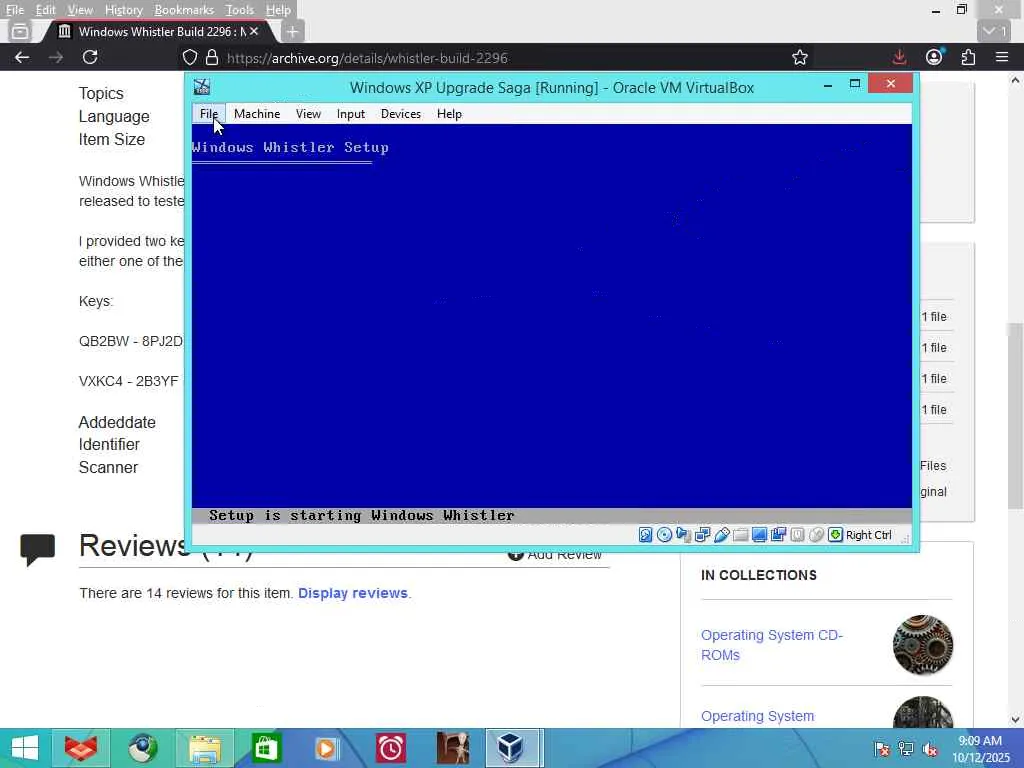The image size is (1024, 768).
Task: Click the muted volume tray icon
Action: (x=930, y=749)
